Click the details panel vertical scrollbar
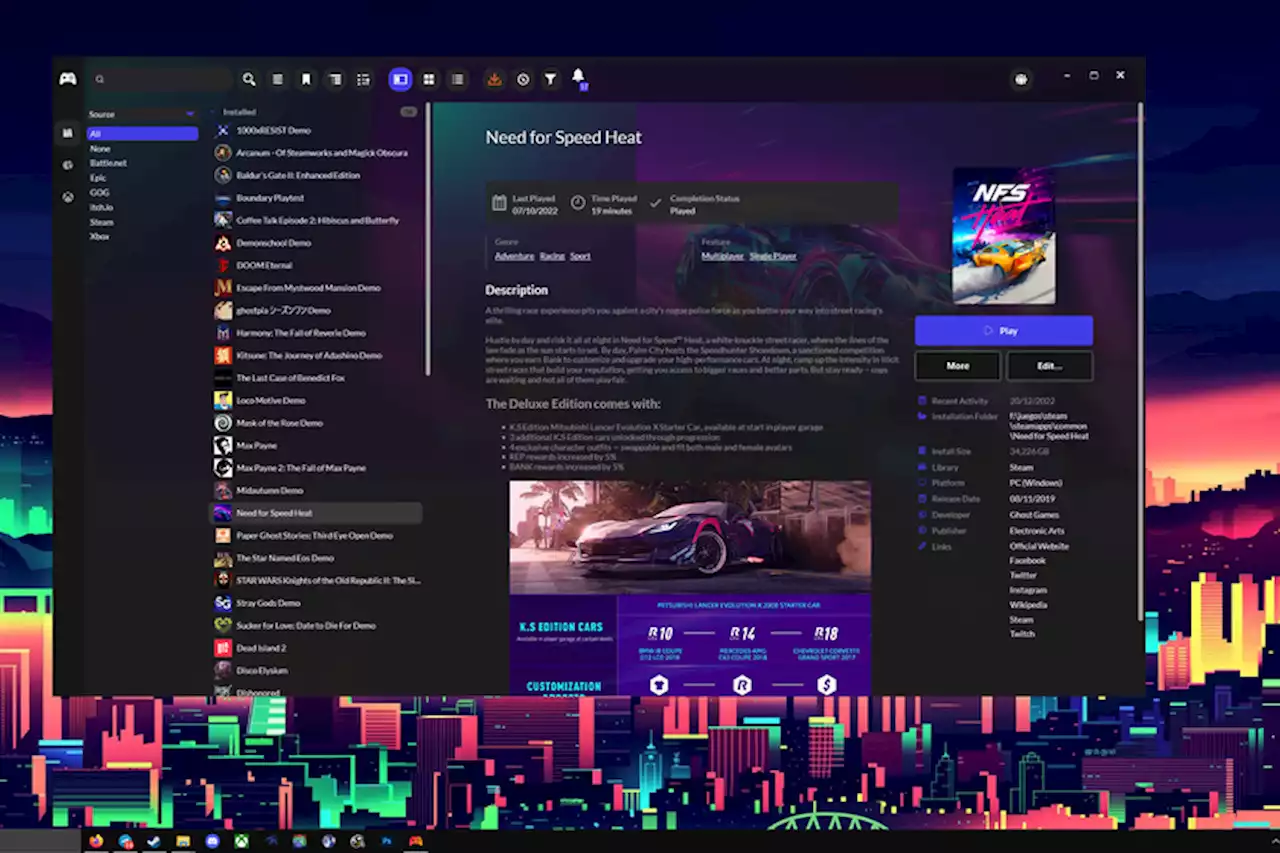Screen dimensions: 1280x853 click(x=1140, y=360)
